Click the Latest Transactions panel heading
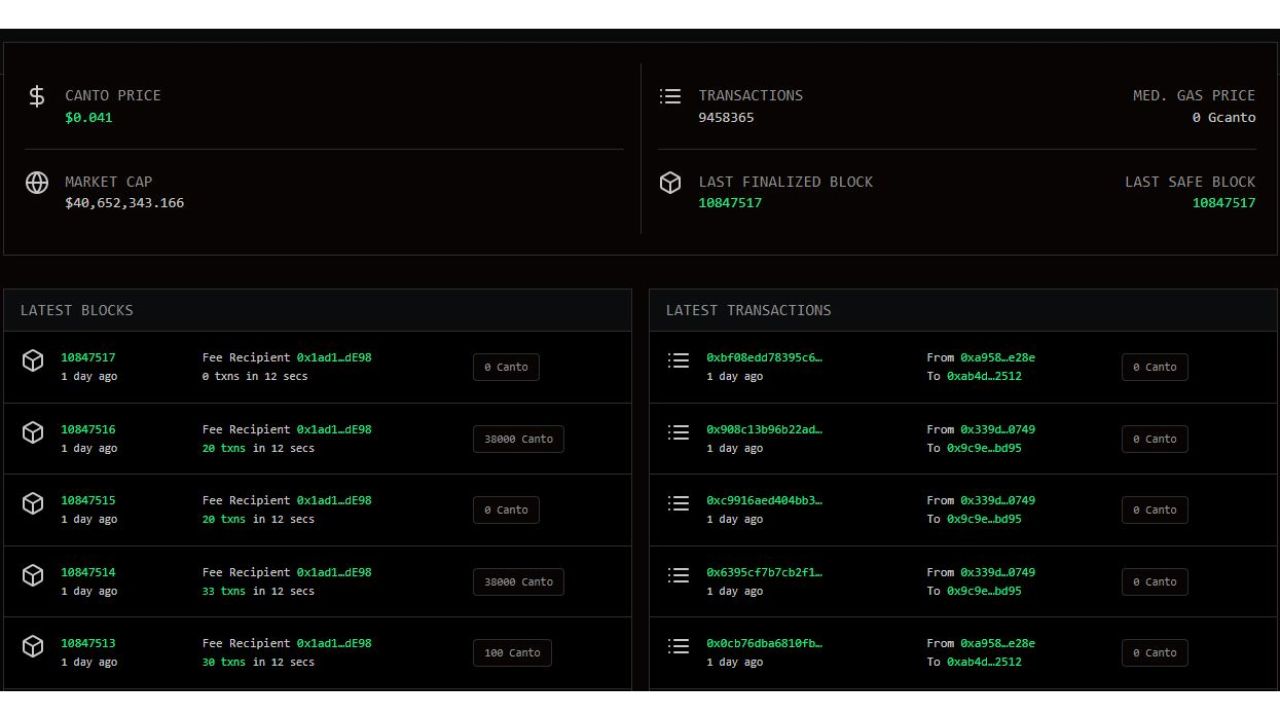1280x720 pixels. click(748, 310)
